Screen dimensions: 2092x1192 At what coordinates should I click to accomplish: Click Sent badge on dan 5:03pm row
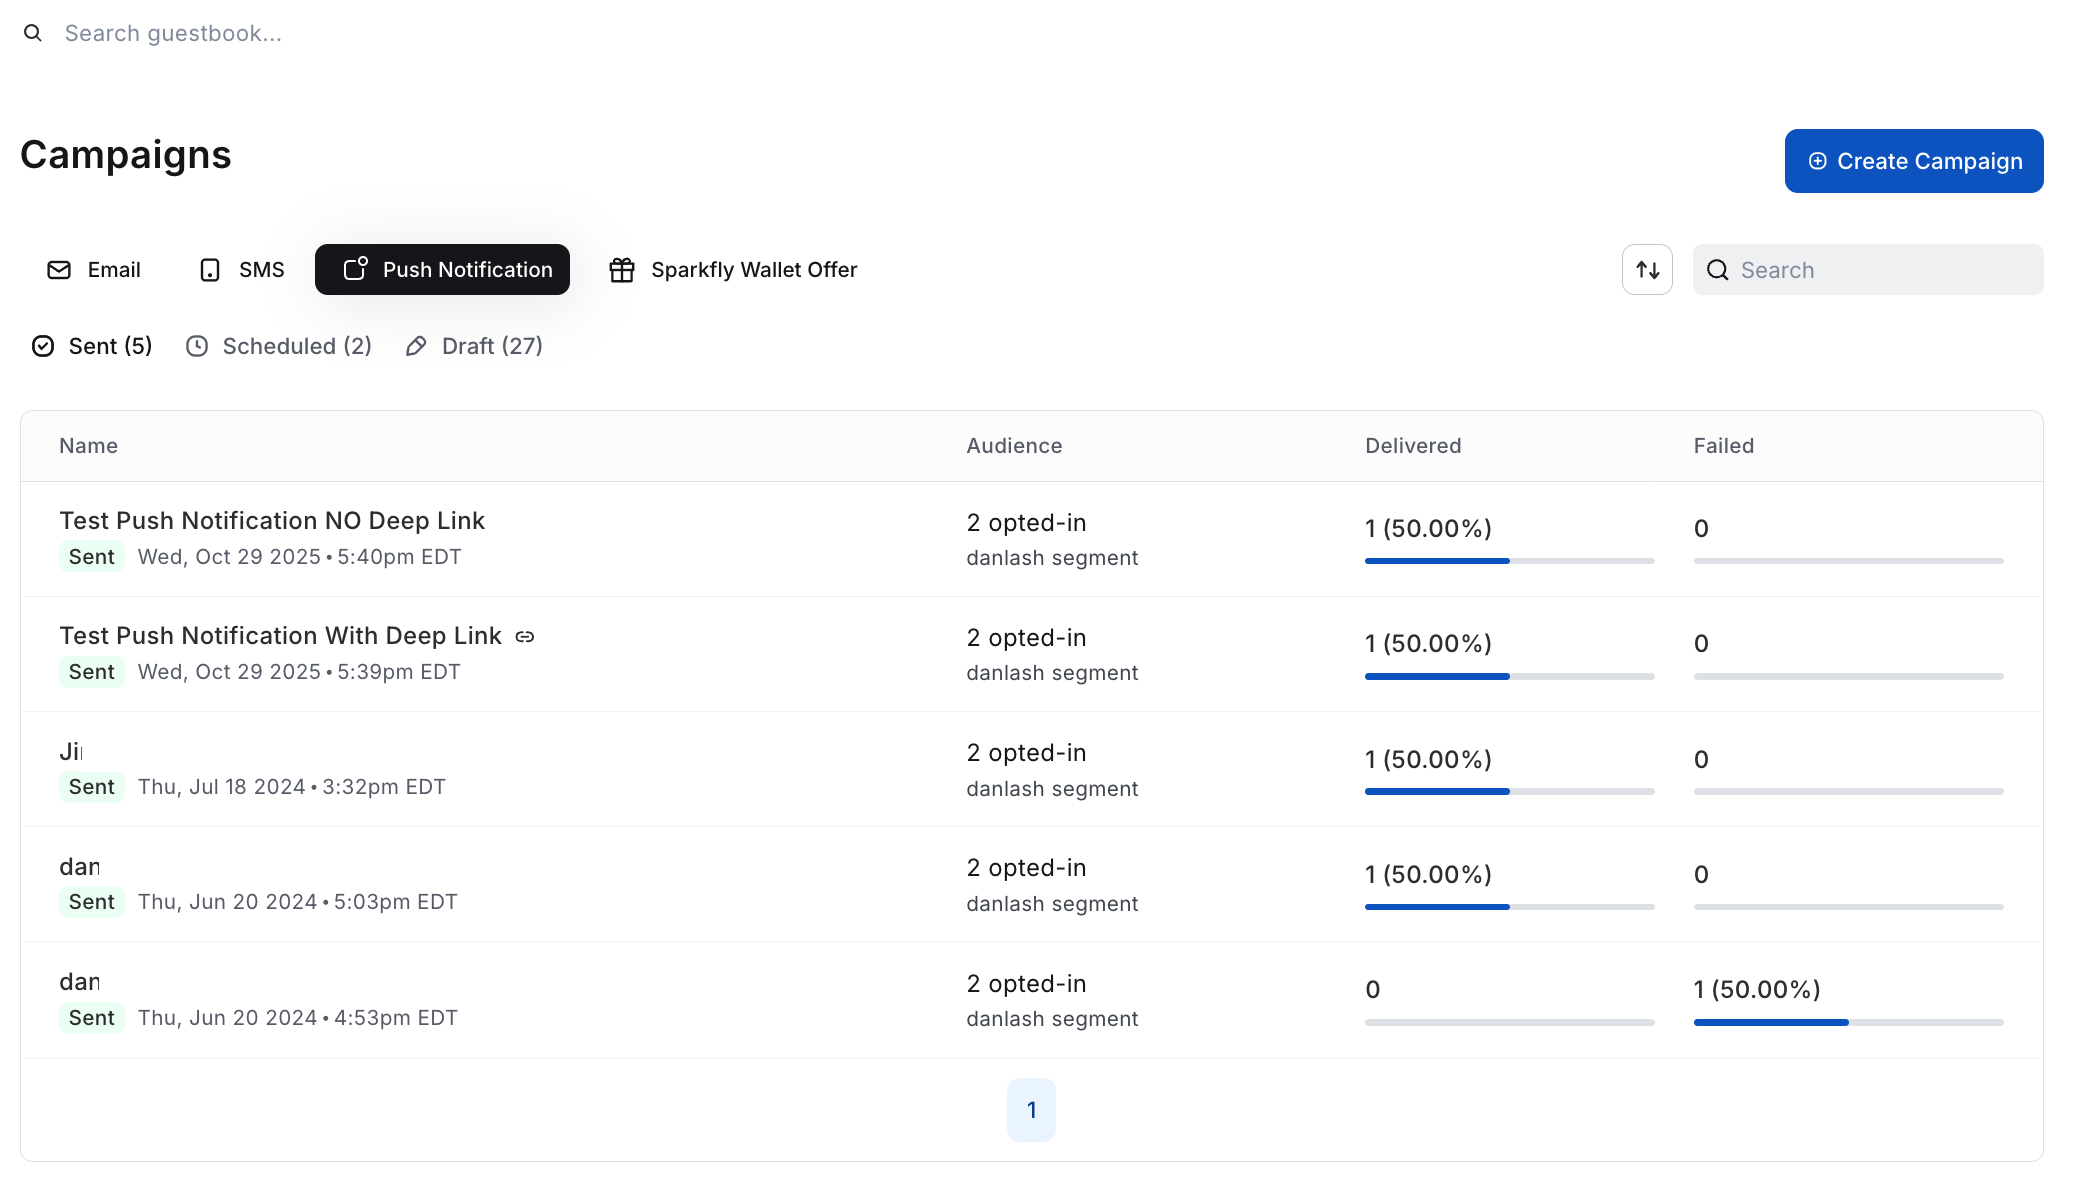92,902
